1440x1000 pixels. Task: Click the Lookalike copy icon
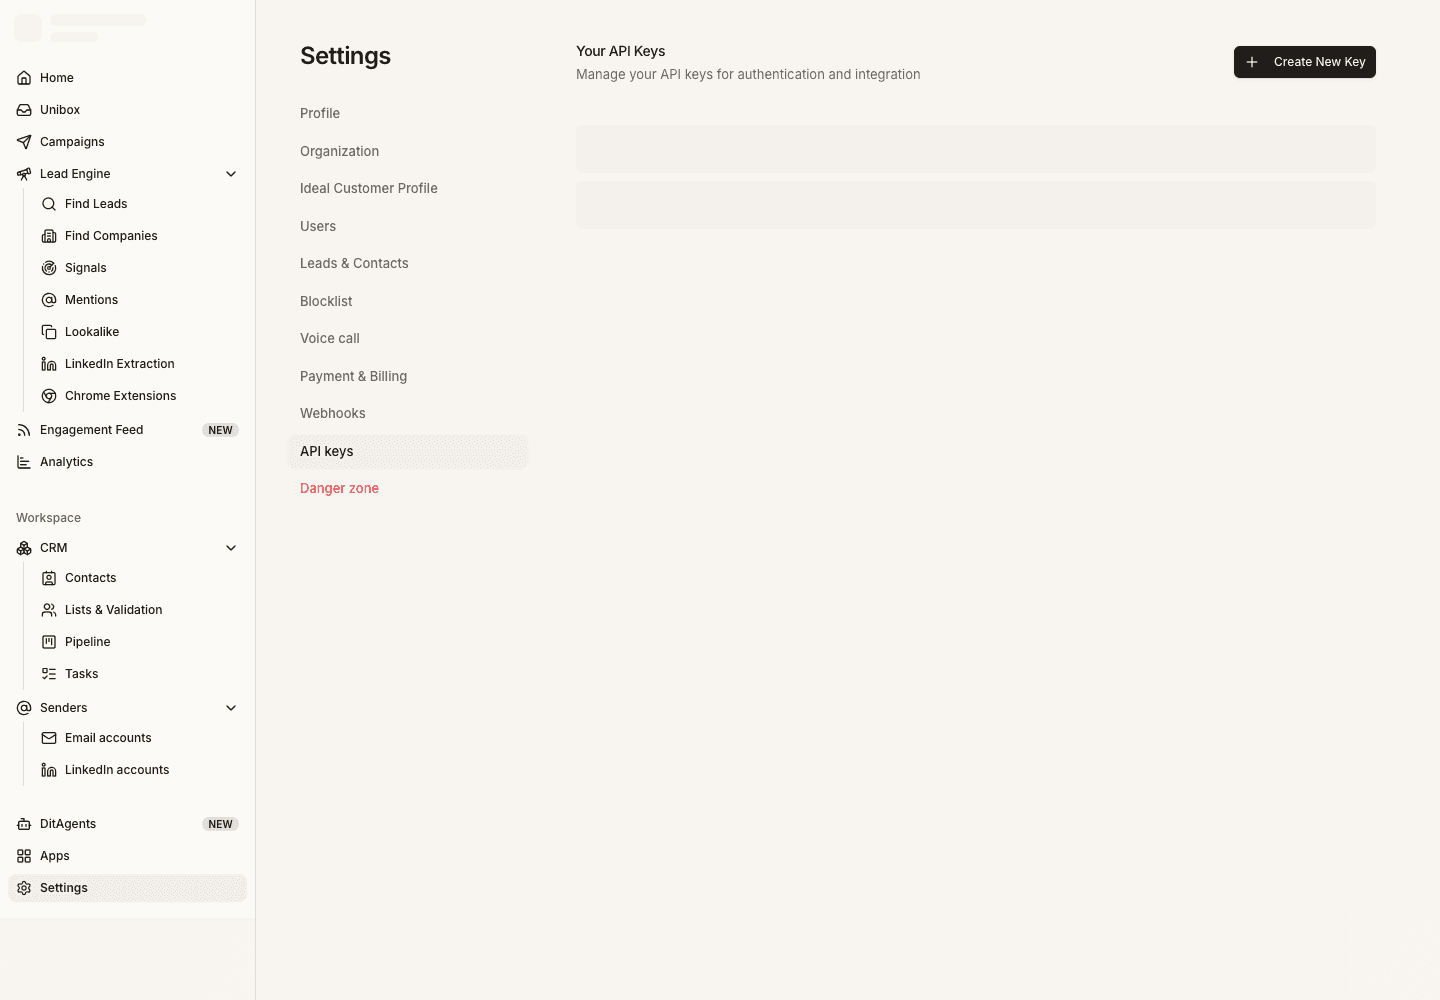coord(49,332)
